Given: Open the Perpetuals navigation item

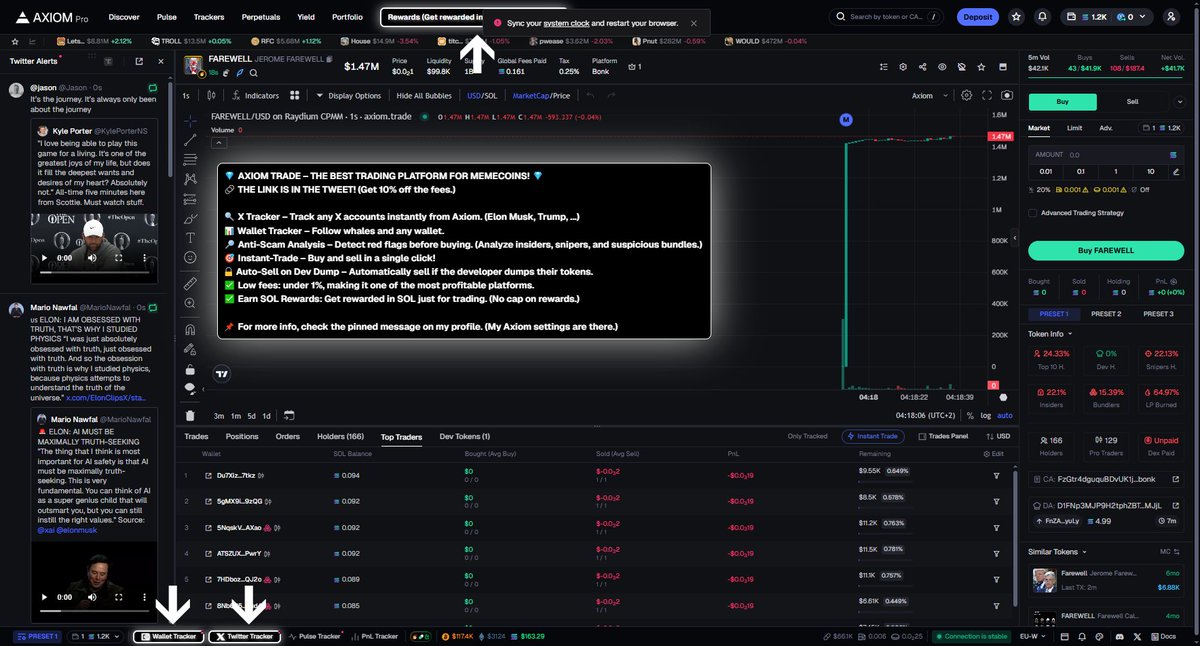Looking at the screenshot, I should click(x=261, y=17).
